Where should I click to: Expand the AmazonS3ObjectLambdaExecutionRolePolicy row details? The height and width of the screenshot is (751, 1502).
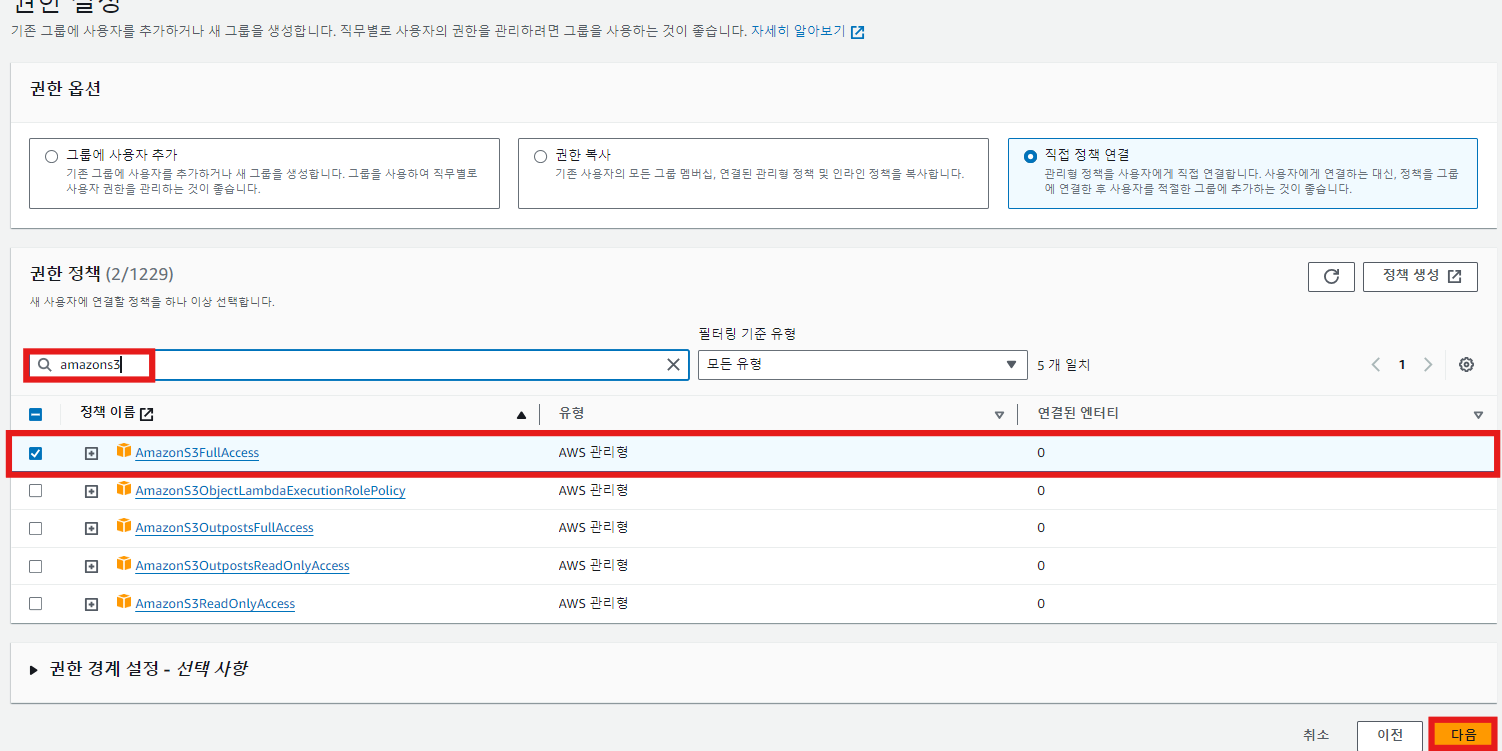(x=91, y=491)
